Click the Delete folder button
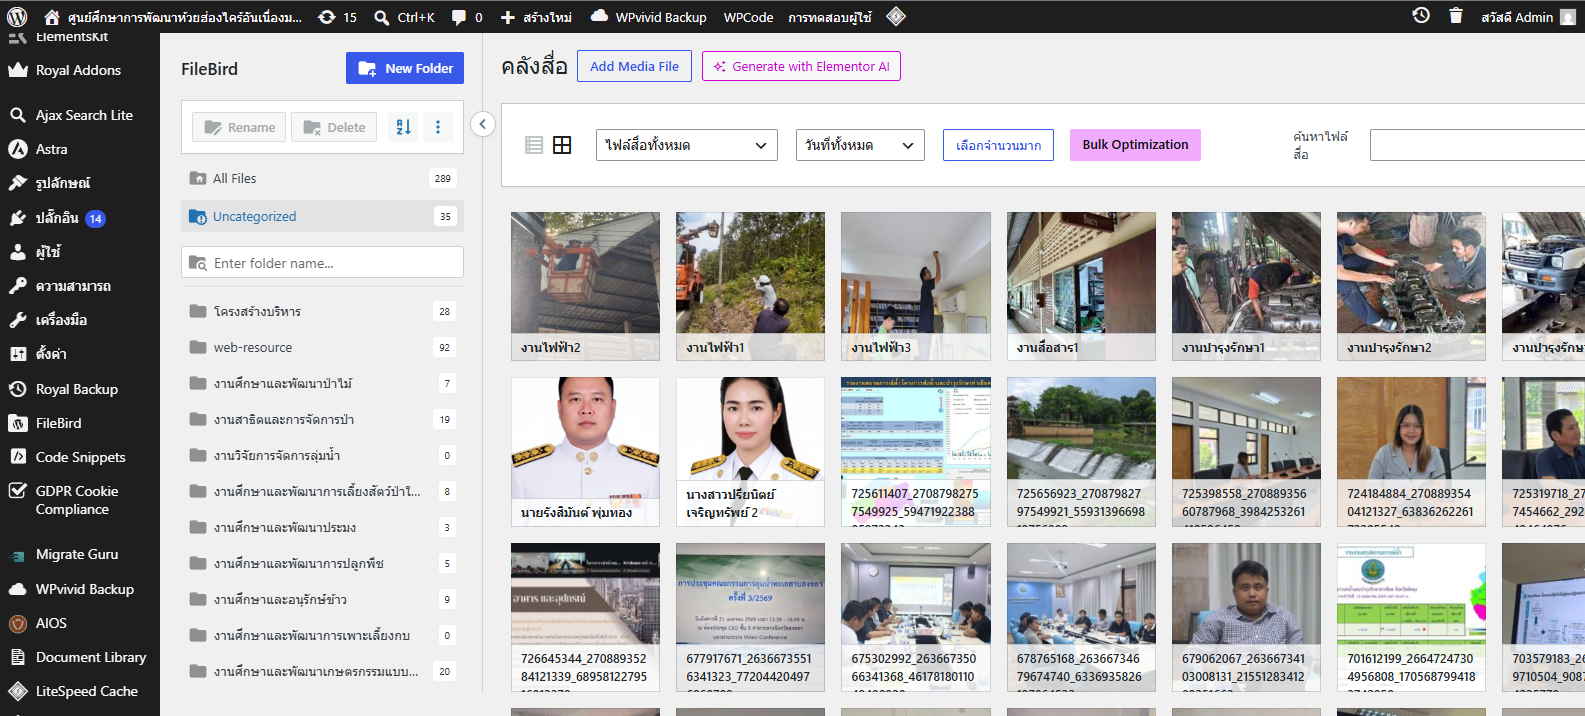The height and width of the screenshot is (716, 1585). click(x=334, y=127)
